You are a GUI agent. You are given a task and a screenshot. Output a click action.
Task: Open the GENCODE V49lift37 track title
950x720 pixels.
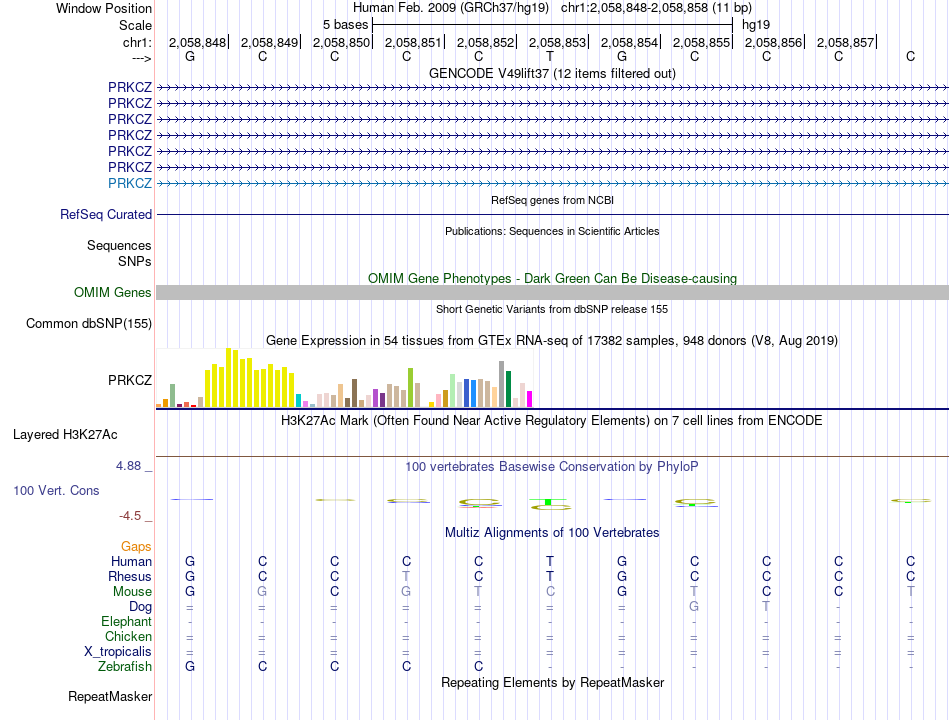click(x=552, y=73)
